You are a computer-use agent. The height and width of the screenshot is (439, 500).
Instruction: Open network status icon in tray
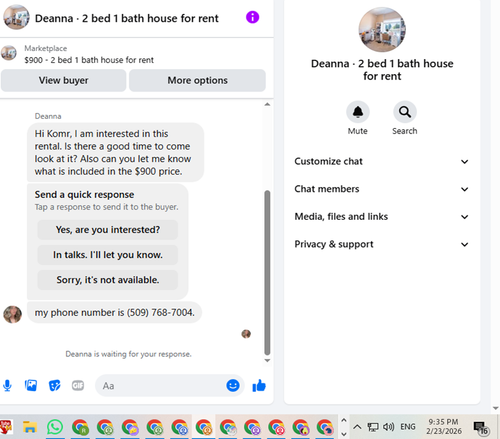pyautogui.click(x=373, y=427)
